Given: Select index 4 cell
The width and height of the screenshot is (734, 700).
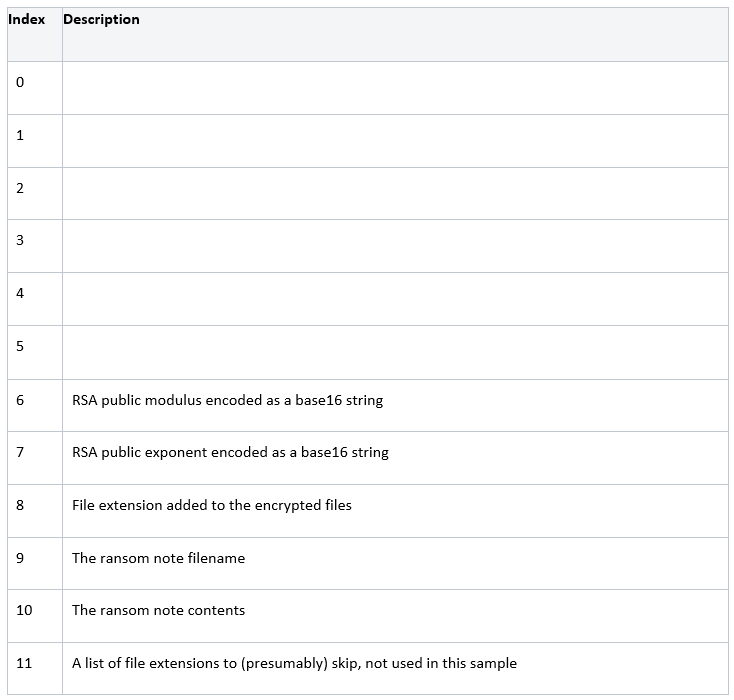Looking at the screenshot, I should pyautogui.click(x=35, y=299).
